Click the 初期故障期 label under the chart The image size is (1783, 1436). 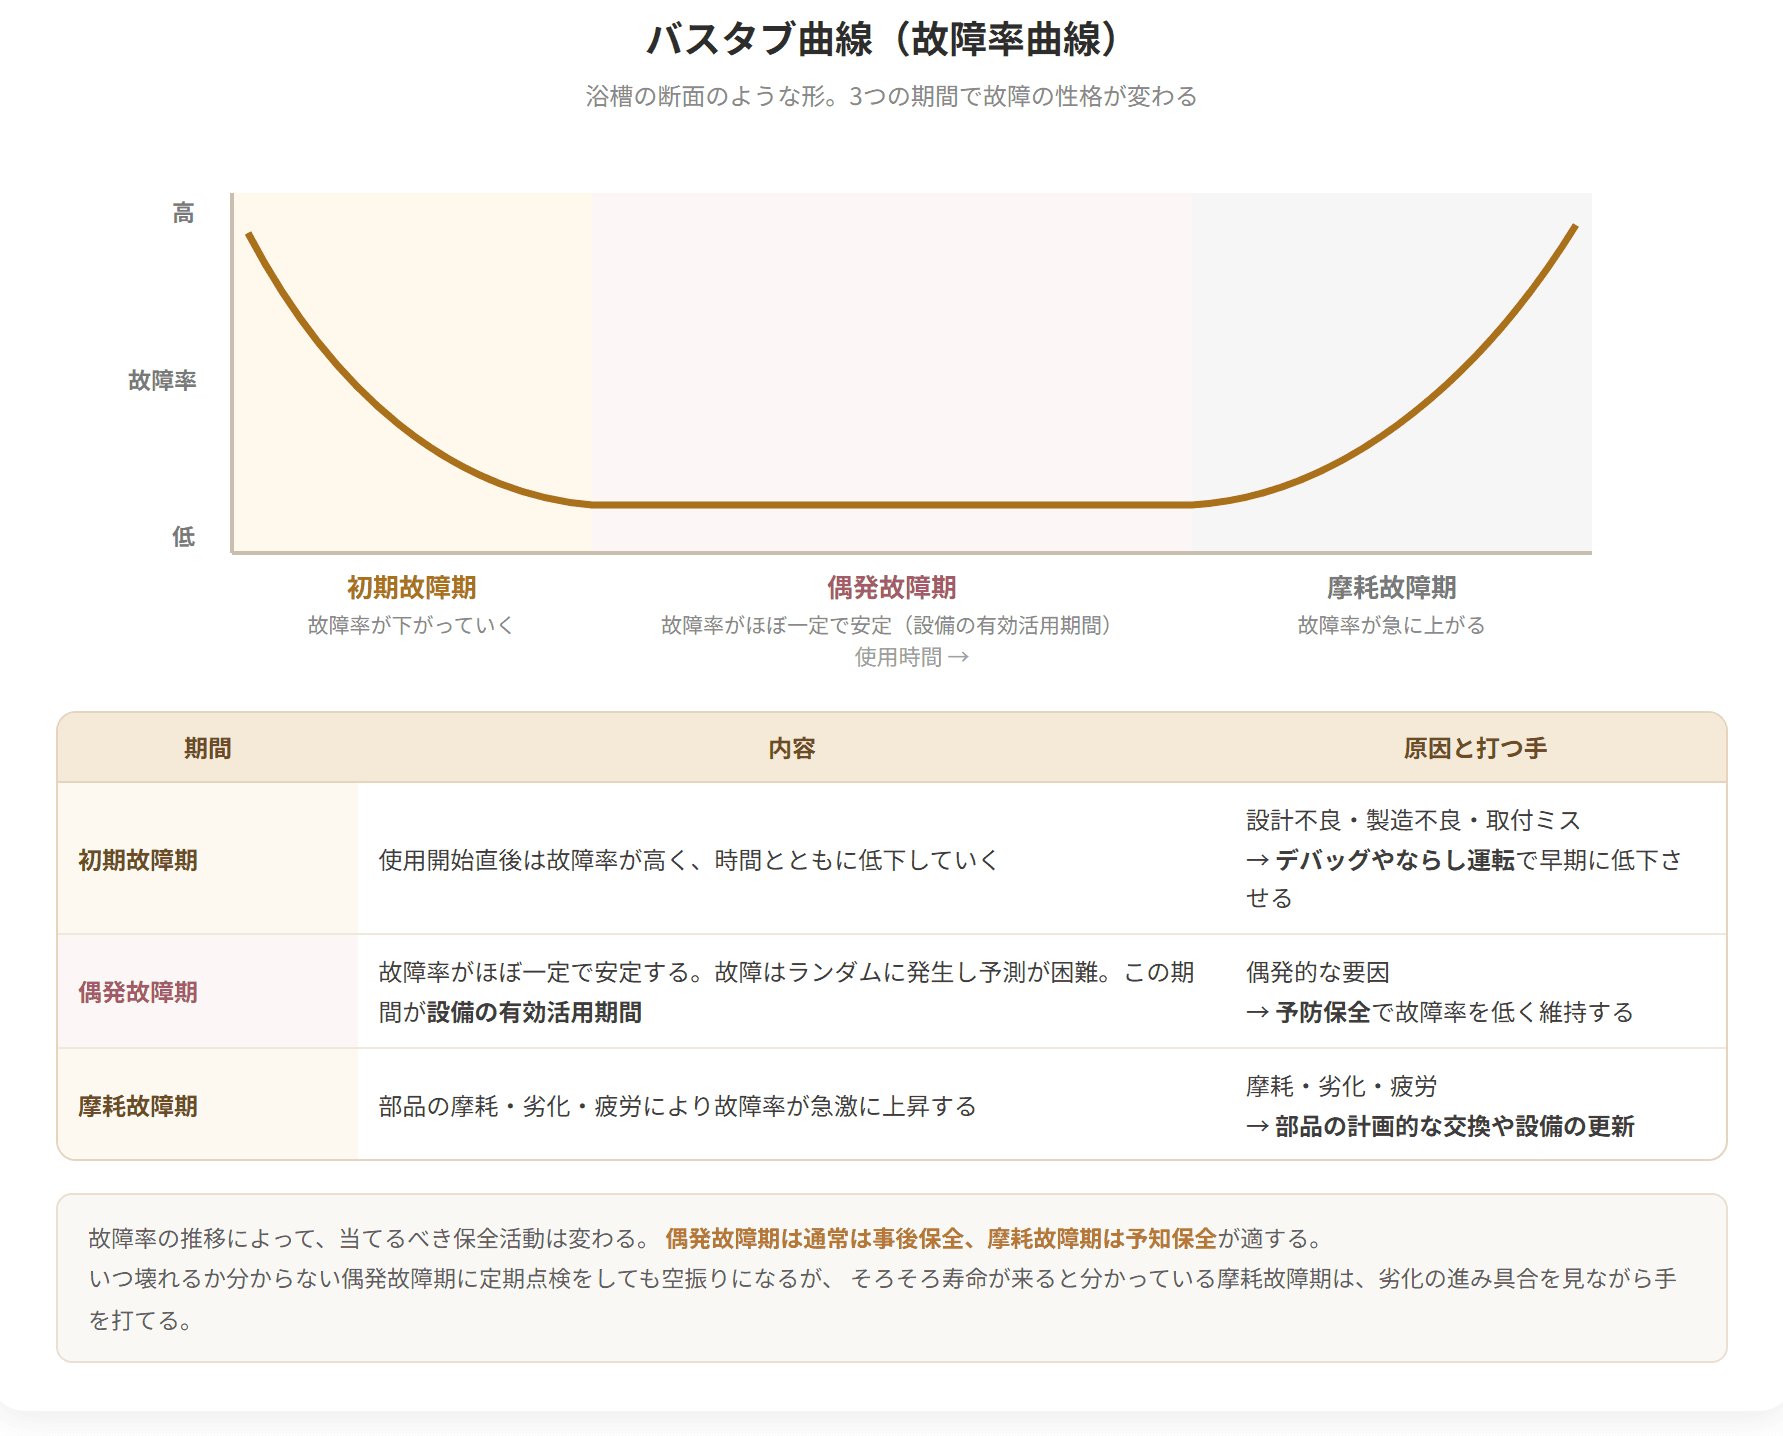click(411, 587)
